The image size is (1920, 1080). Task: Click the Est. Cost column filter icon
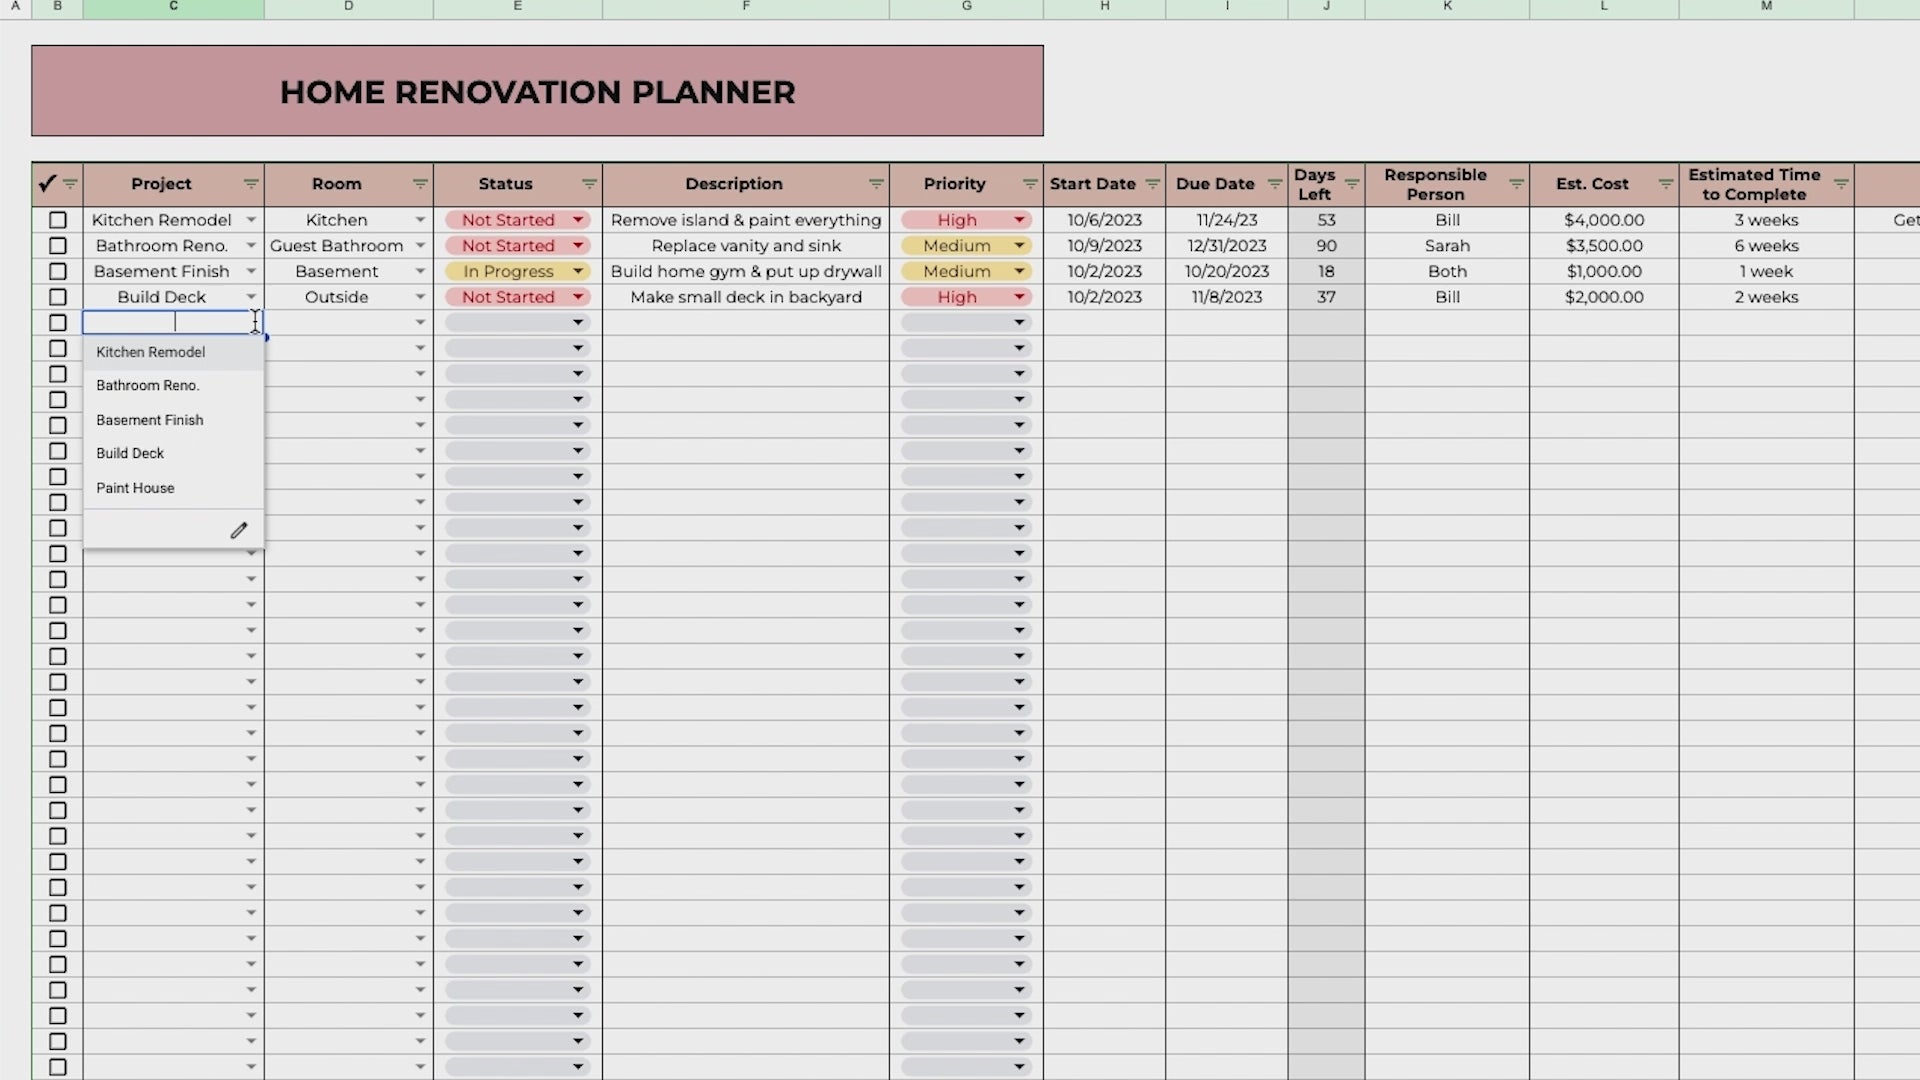(1665, 184)
